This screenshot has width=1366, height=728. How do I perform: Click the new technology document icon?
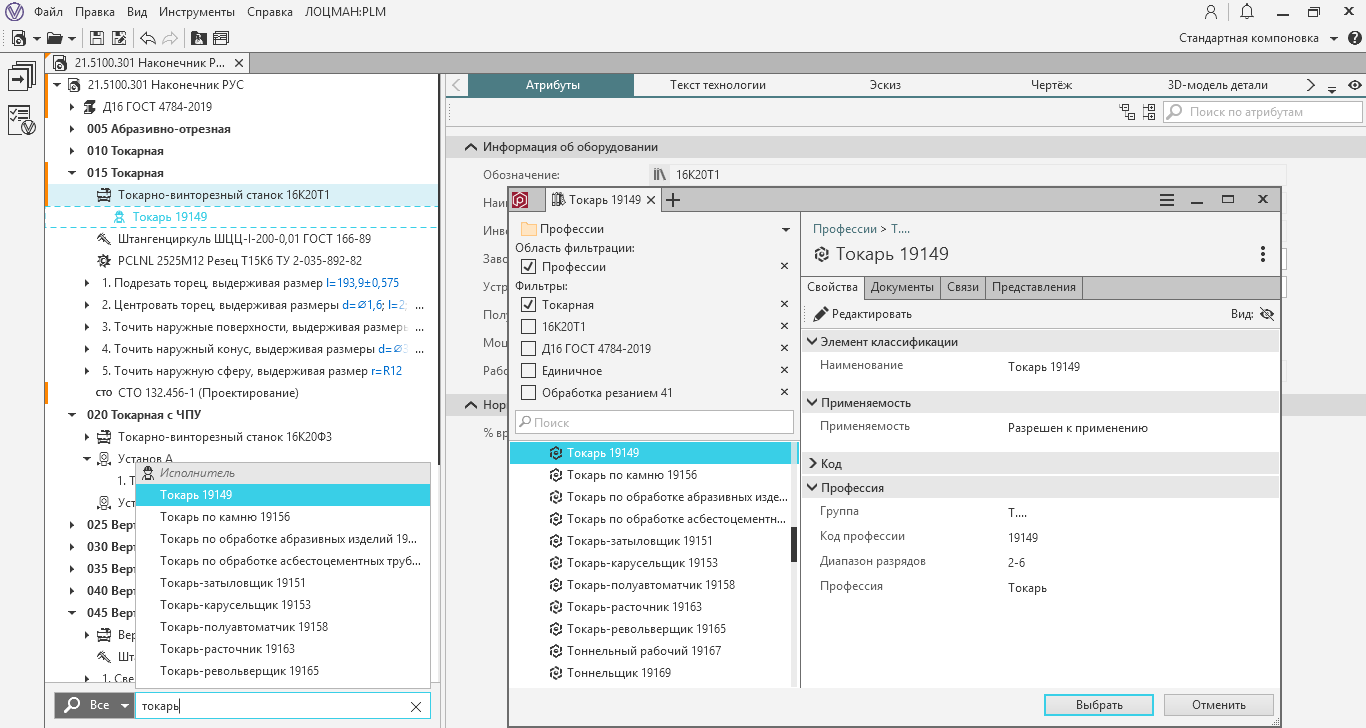point(18,38)
